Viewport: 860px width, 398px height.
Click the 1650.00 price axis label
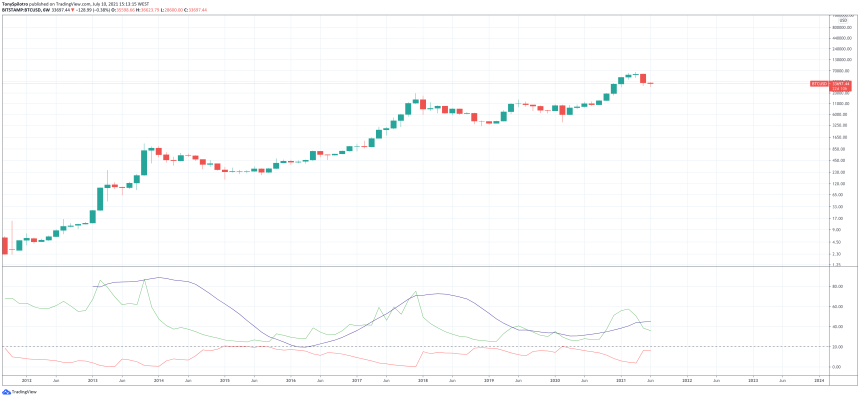pyautogui.click(x=840, y=138)
